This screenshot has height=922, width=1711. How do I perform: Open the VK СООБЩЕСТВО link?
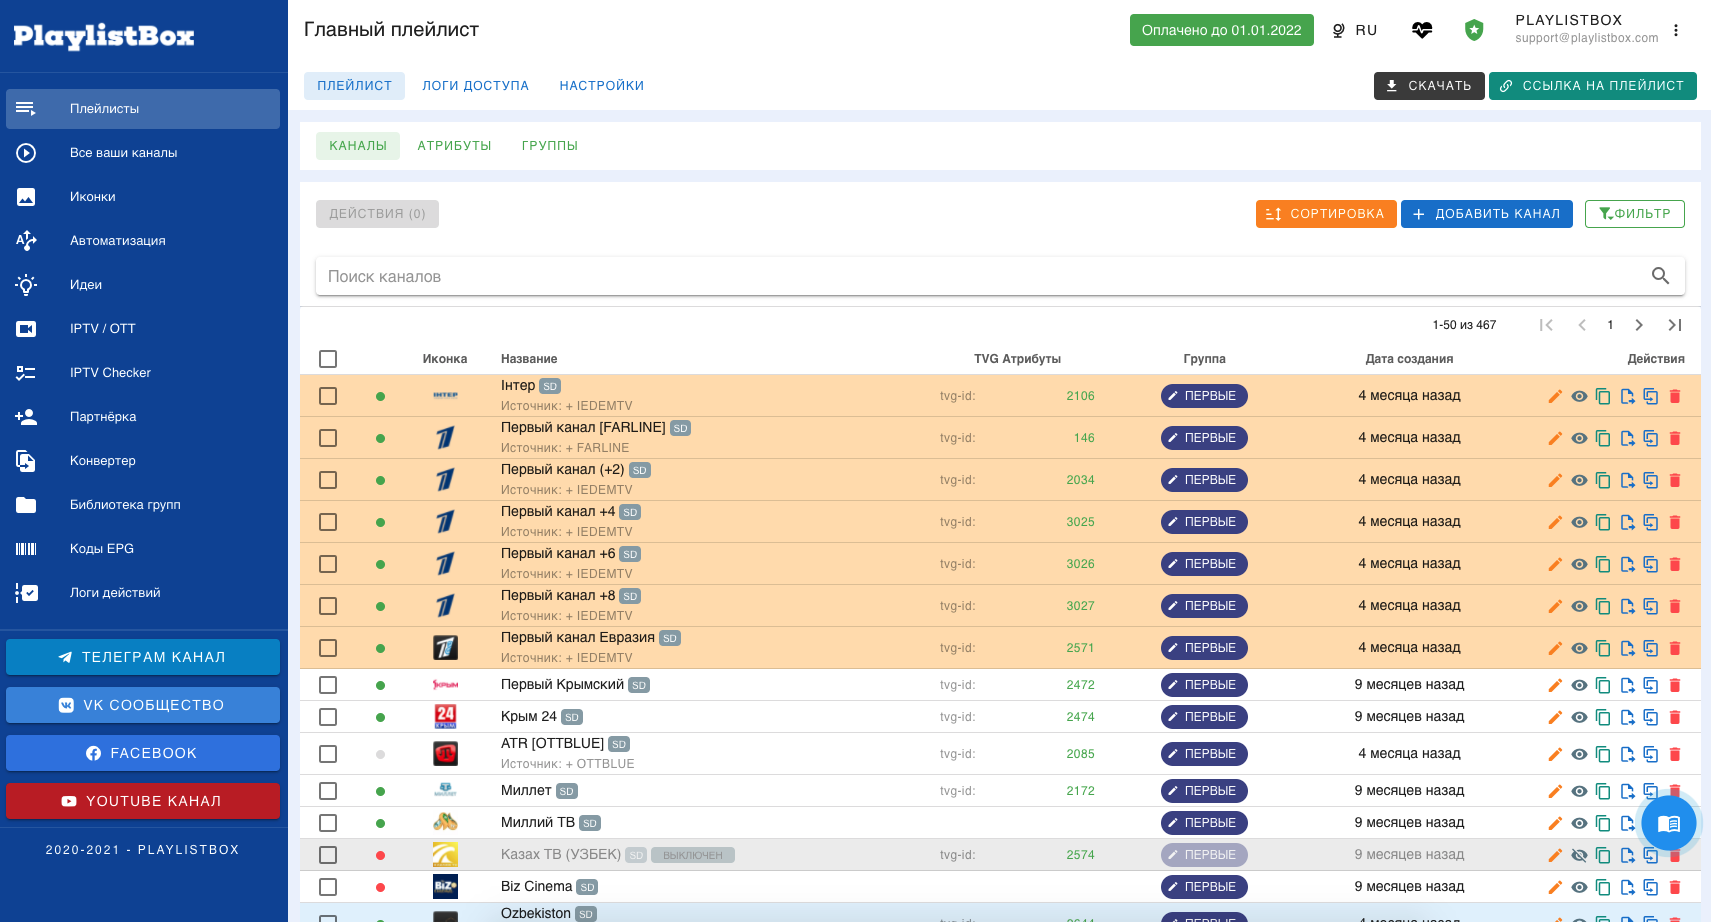coord(143,705)
